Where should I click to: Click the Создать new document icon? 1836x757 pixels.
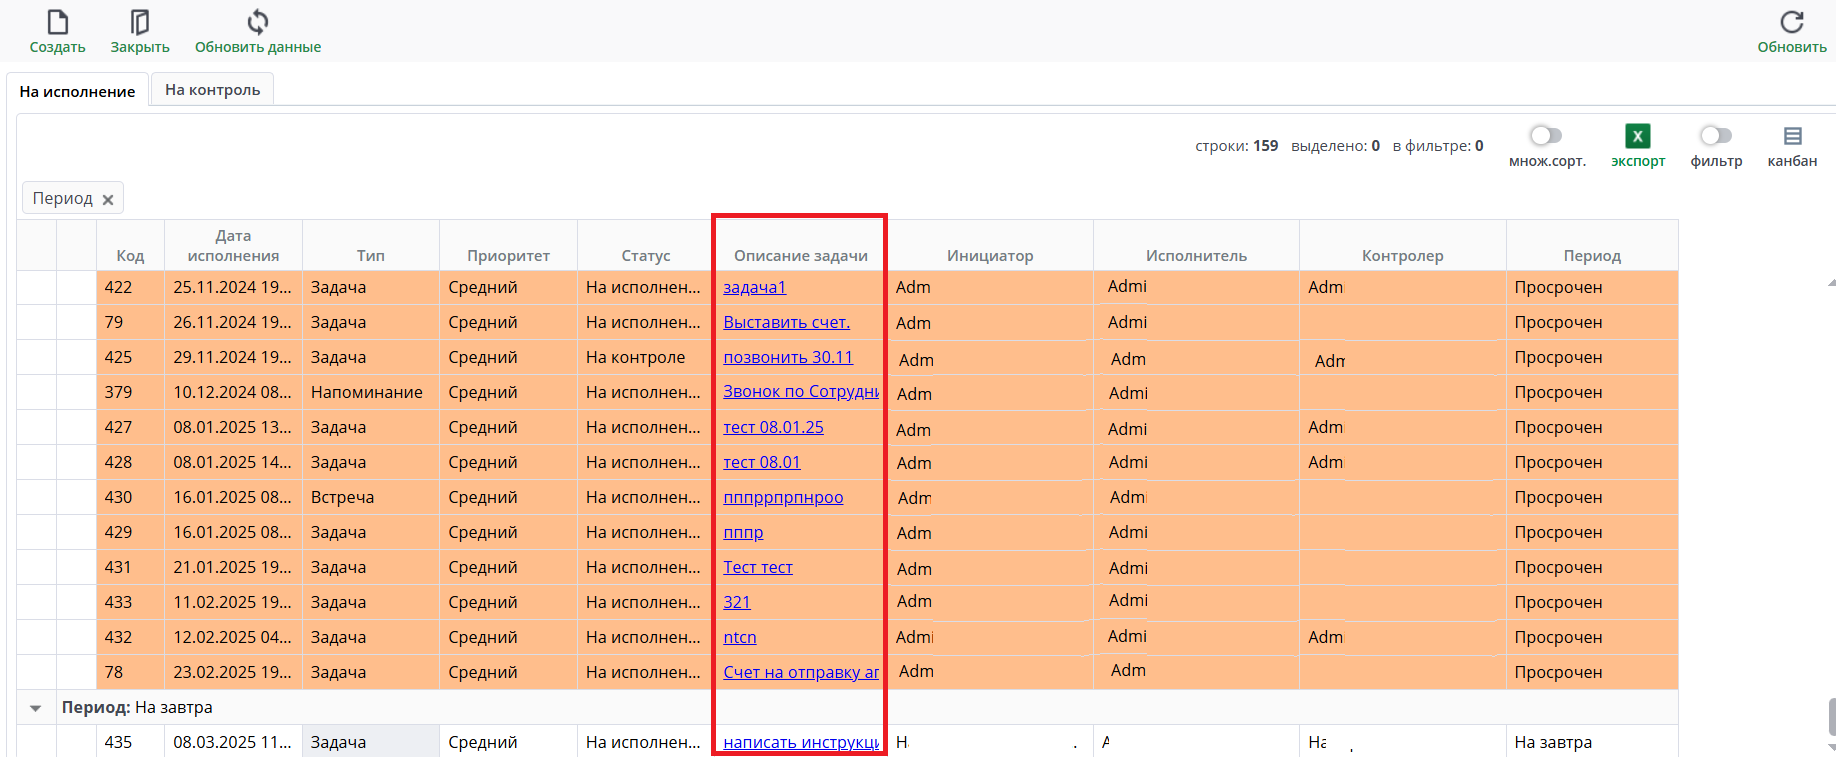pyautogui.click(x=57, y=22)
